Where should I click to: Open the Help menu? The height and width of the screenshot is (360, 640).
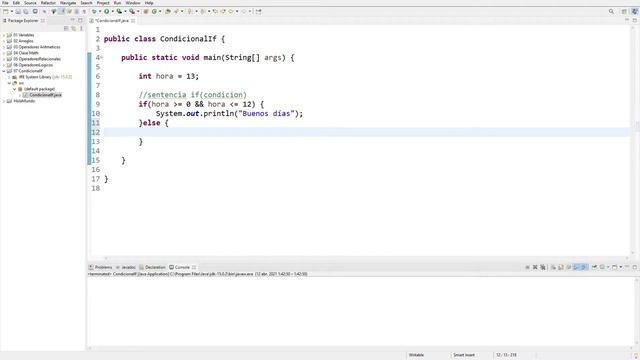tap(149, 3)
